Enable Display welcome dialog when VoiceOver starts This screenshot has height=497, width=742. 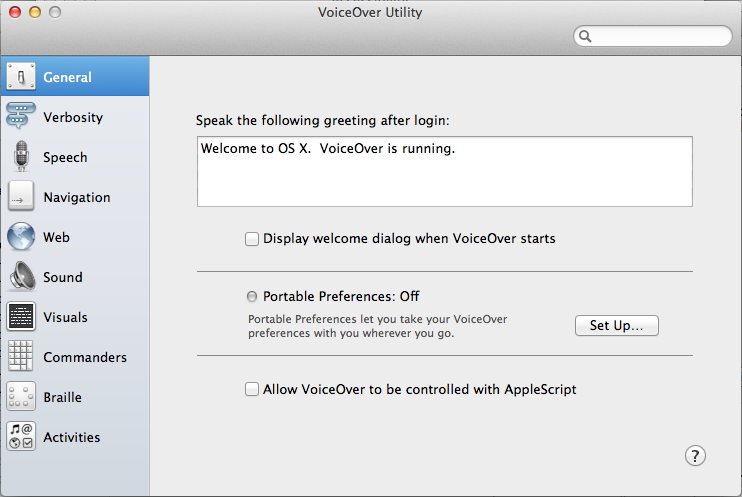click(x=252, y=239)
